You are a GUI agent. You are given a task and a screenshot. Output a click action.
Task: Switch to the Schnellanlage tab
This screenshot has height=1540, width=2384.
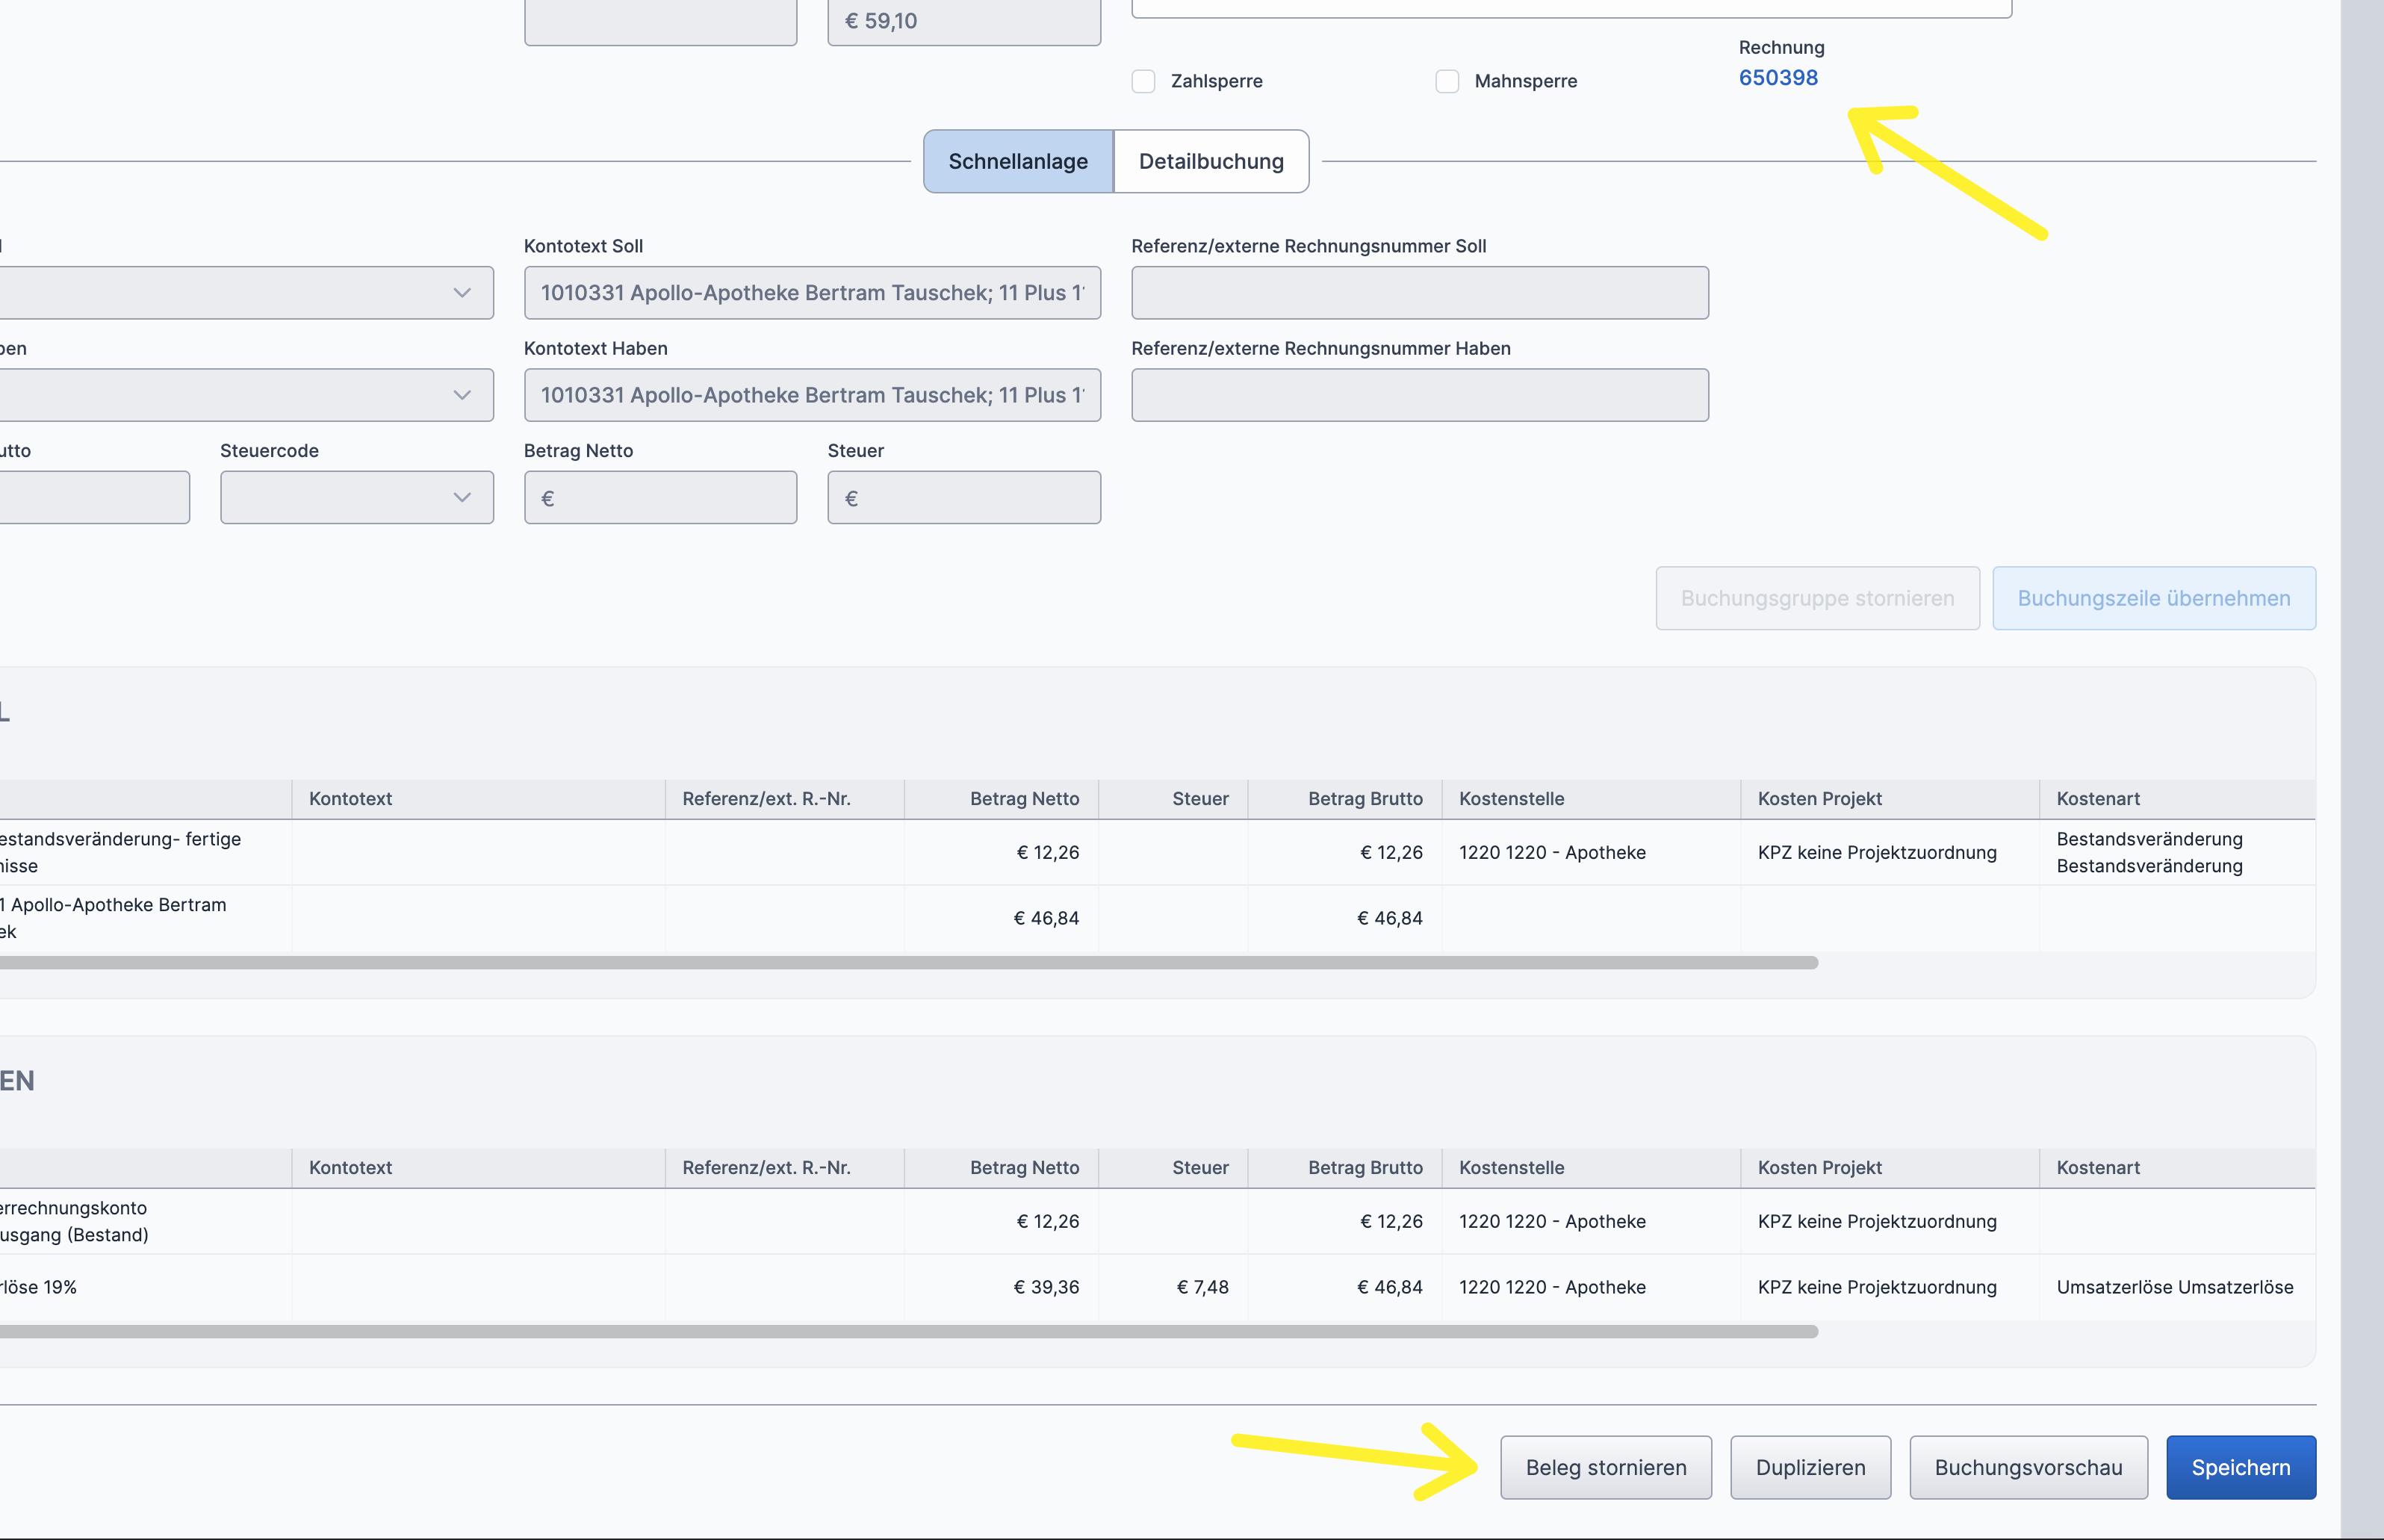(1018, 161)
